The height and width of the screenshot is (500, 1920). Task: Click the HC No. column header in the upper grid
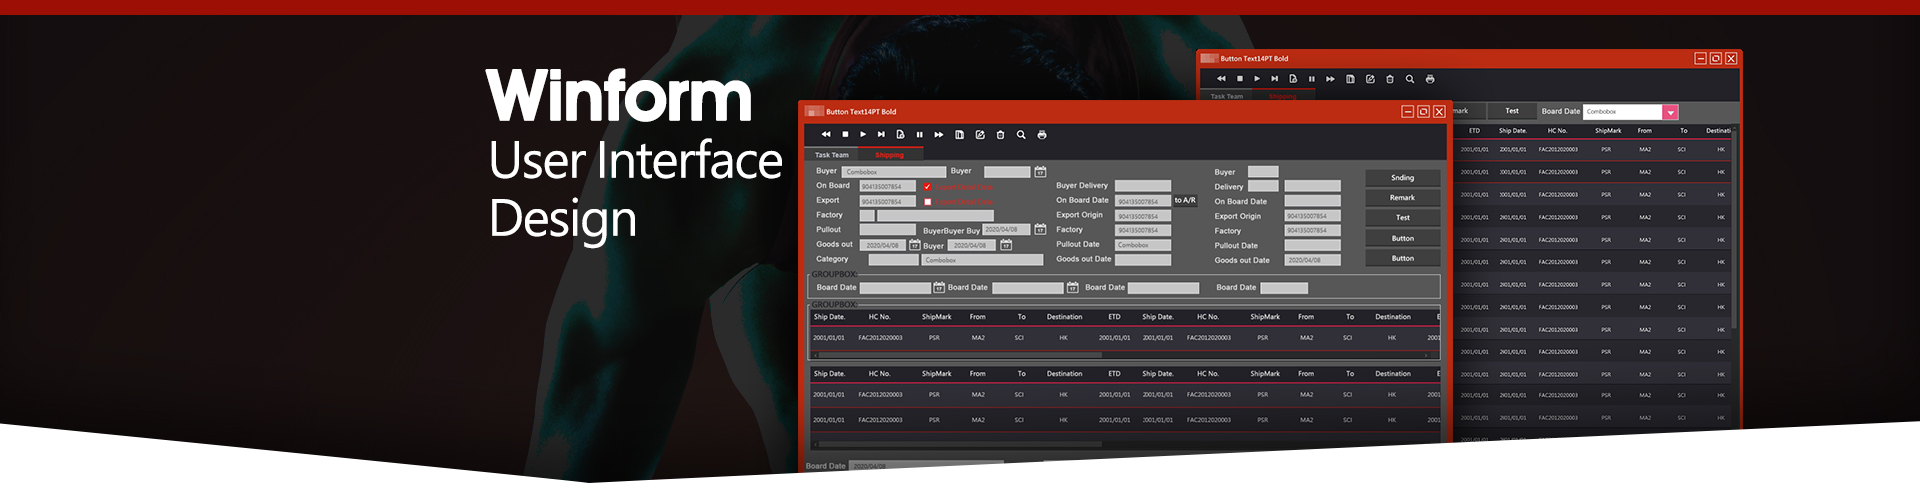tap(879, 317)
